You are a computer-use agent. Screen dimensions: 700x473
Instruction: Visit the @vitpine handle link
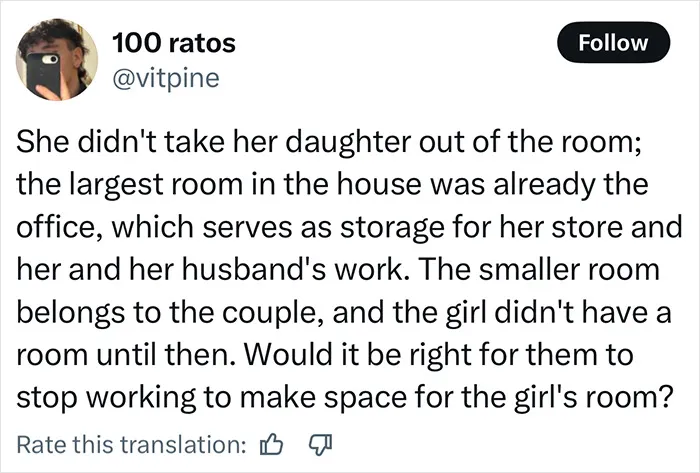pyautogui.click(x=166, y=78)
